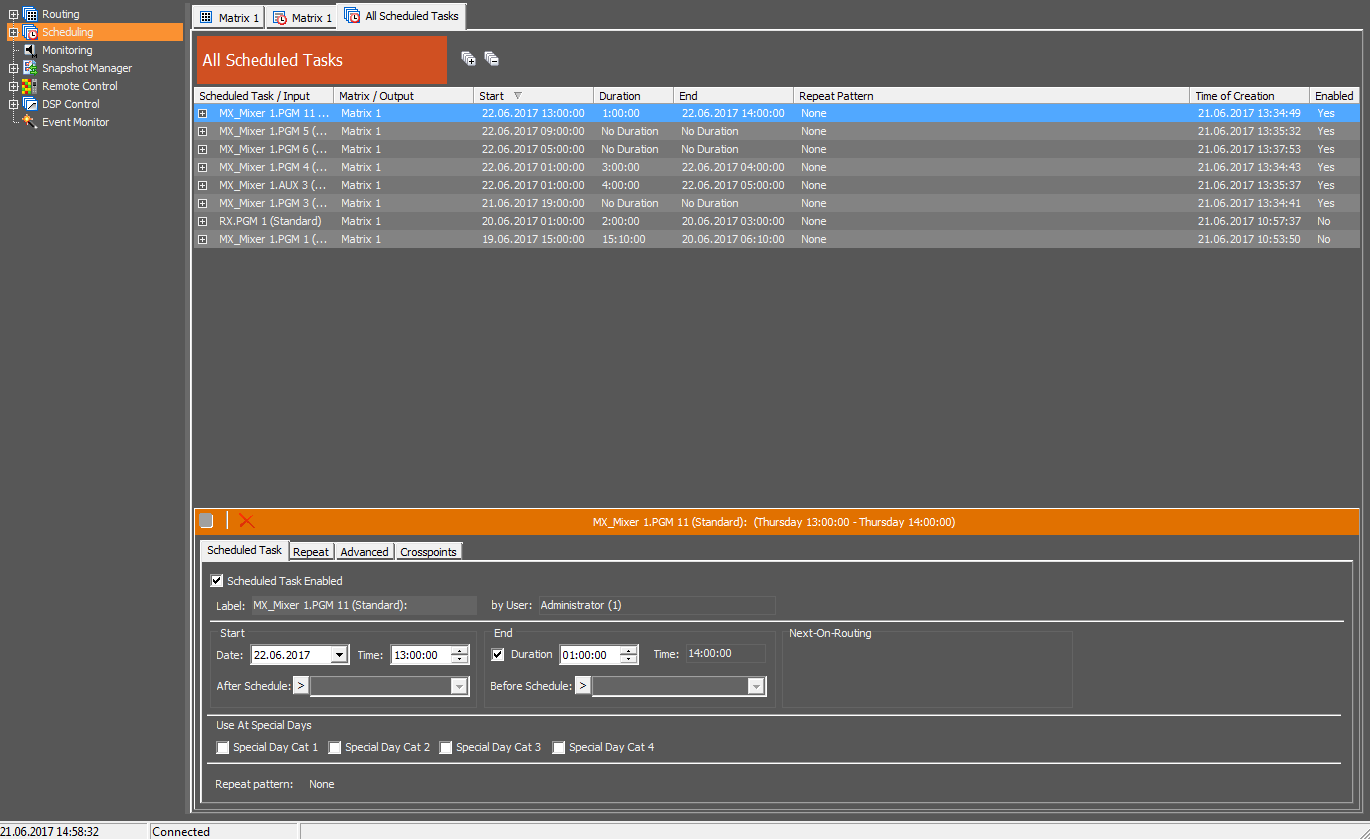Select the MX_Mixer 1.PGM 5 task row
The width and height of the screenshot is (1370, 839).
[x=776, y=132]
